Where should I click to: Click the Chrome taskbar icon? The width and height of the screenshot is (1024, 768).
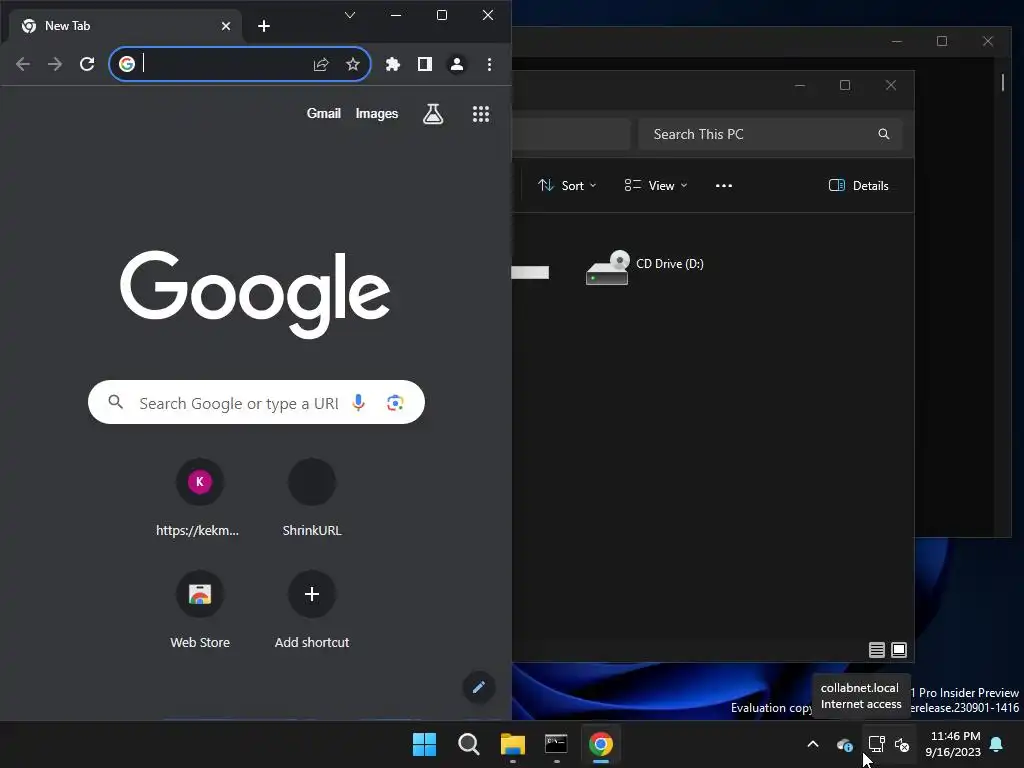[601, 744]
